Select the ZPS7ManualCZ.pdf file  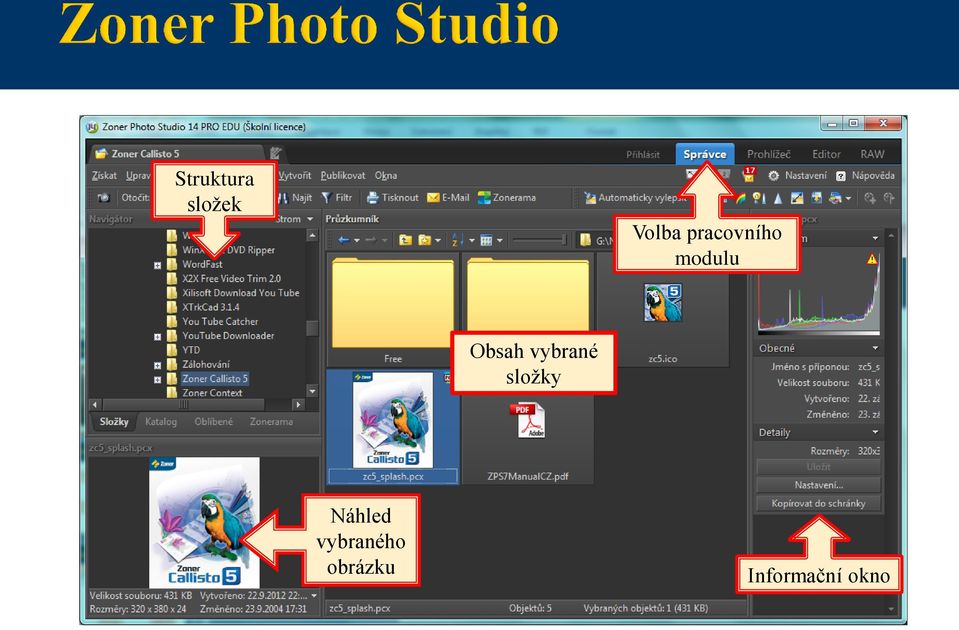(528, 437)
